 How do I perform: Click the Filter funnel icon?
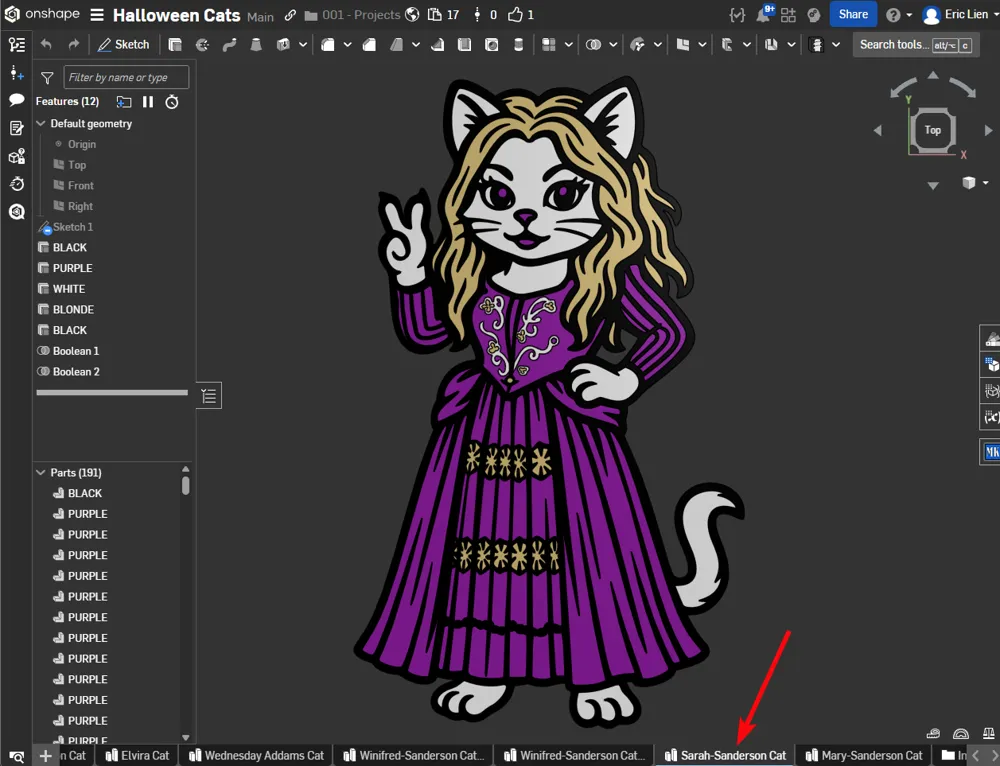47,78
